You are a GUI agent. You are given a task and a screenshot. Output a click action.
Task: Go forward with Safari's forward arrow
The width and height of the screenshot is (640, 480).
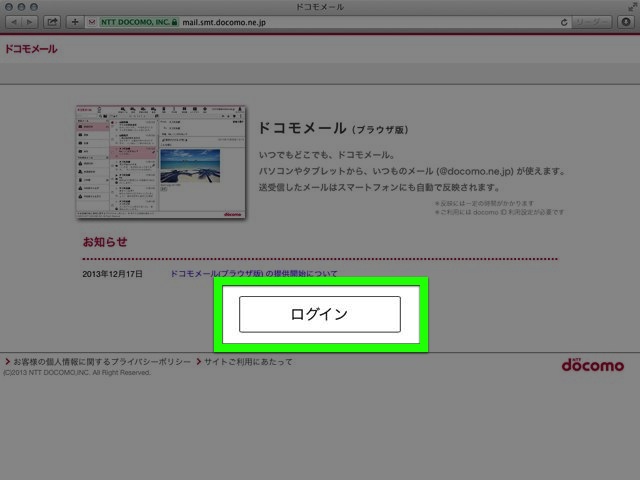click(x=30, y=22)
